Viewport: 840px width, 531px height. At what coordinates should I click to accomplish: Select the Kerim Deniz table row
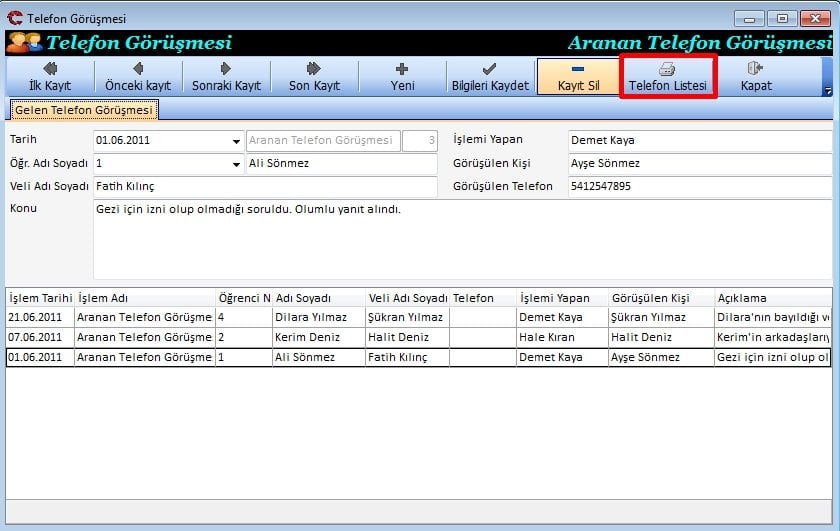308,338
